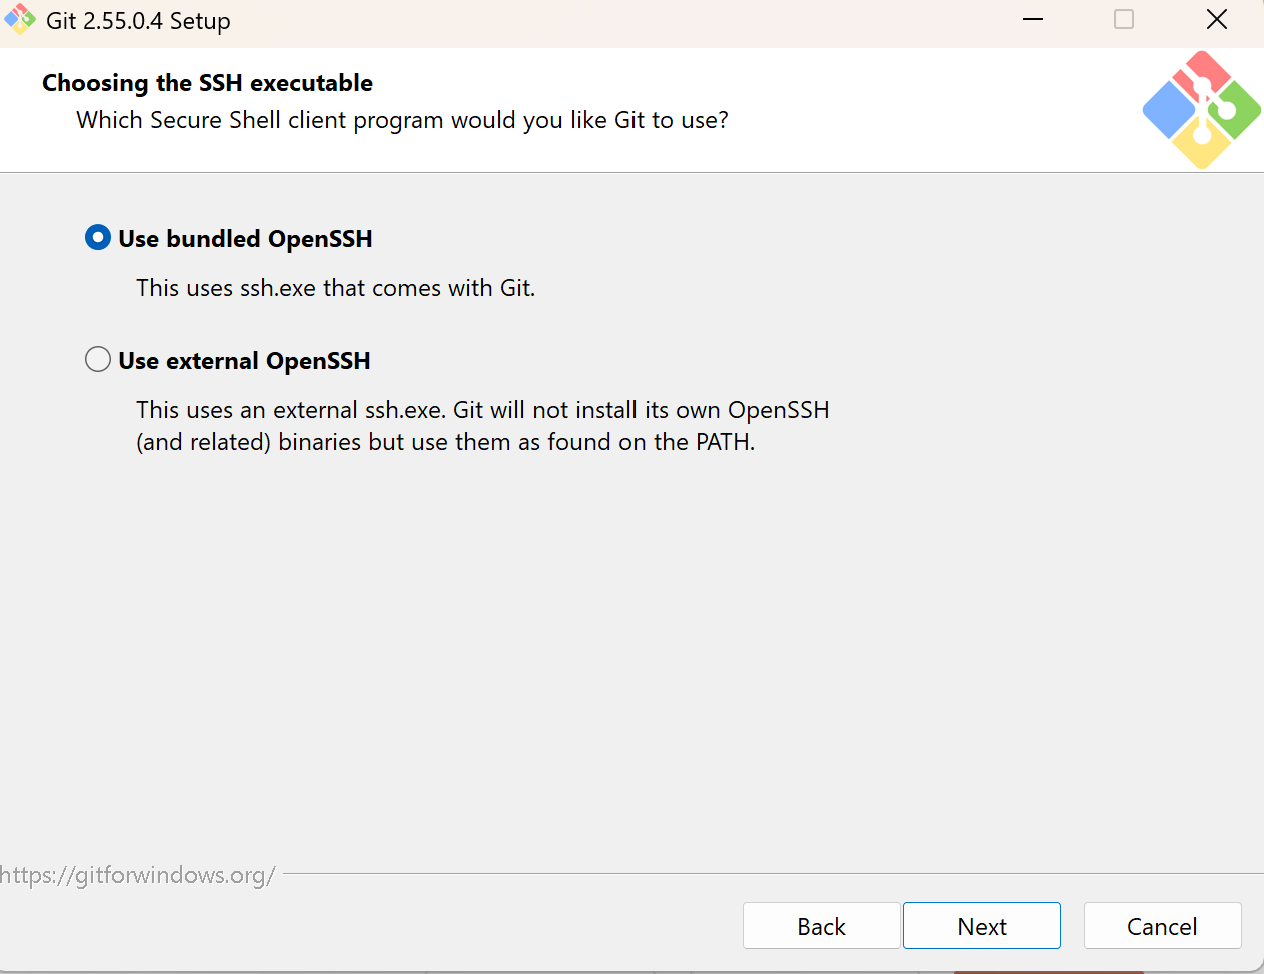Select the Use bundled OpenSSH radio button
The width and height of the screenshot is (1264, 974).
point(98,238)
